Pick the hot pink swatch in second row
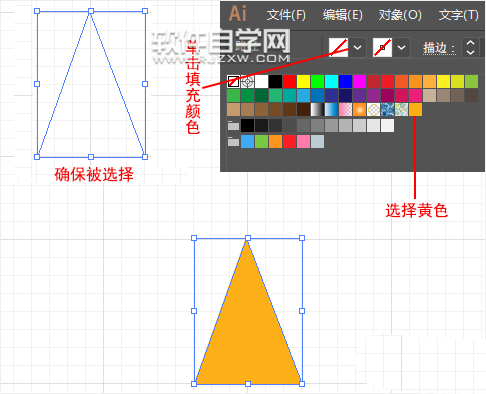 click(x=415, y=95)
